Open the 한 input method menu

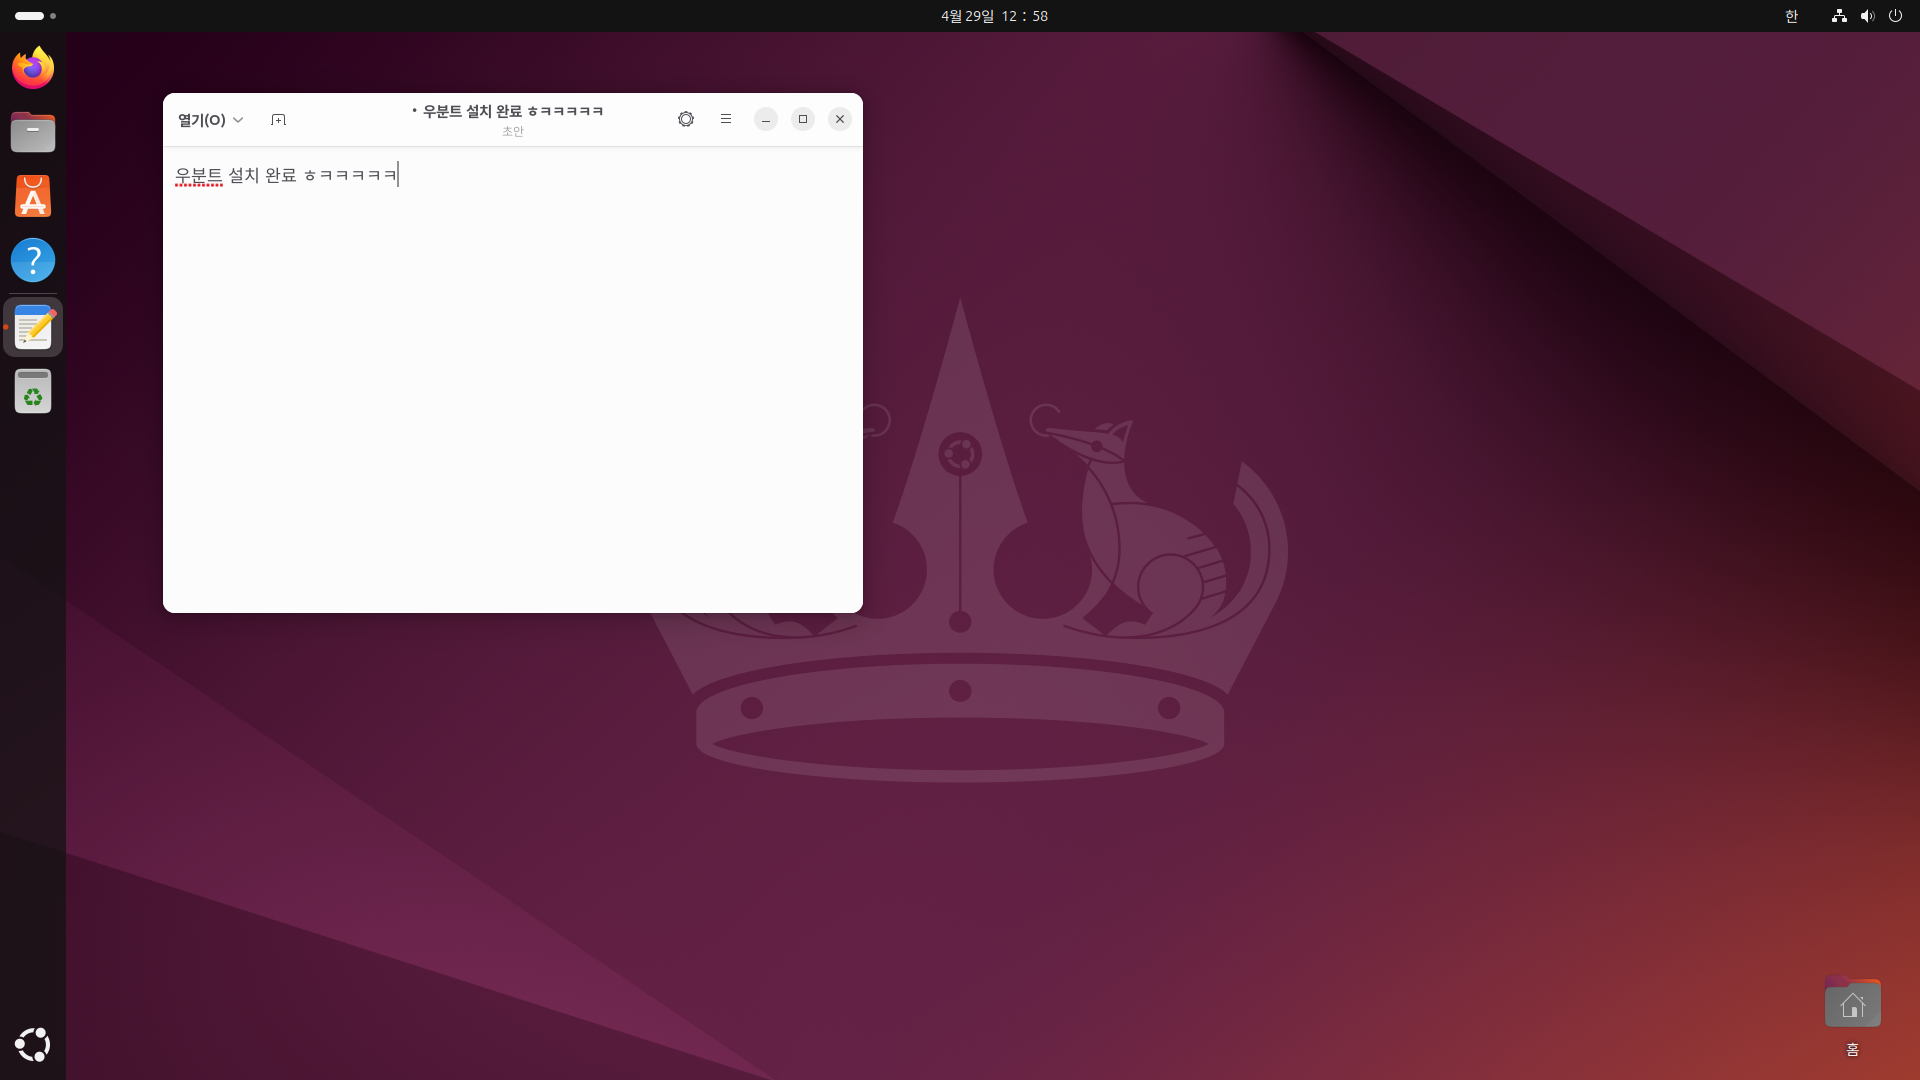tap(1791, 16)
